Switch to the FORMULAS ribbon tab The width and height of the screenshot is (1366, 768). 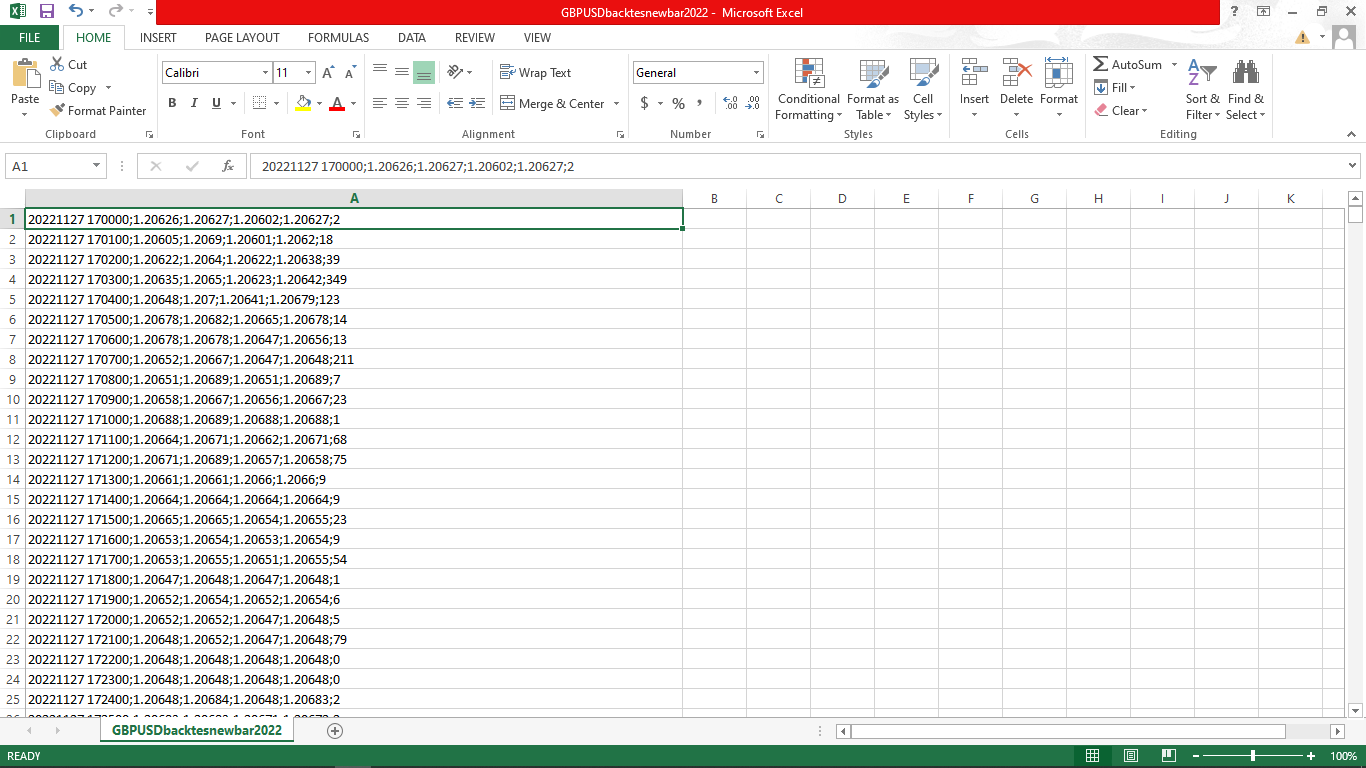tap(338, 37)
